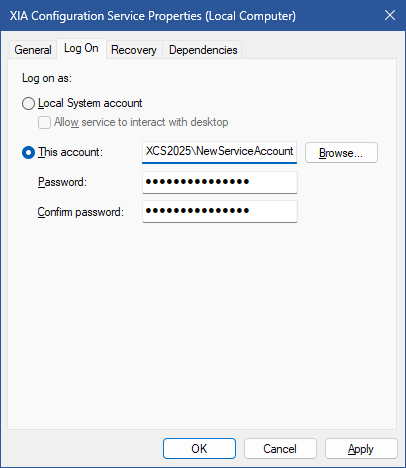The image size is (406, 468).
Task: Choose the Local System account radio button
Action: click(28, 103)
